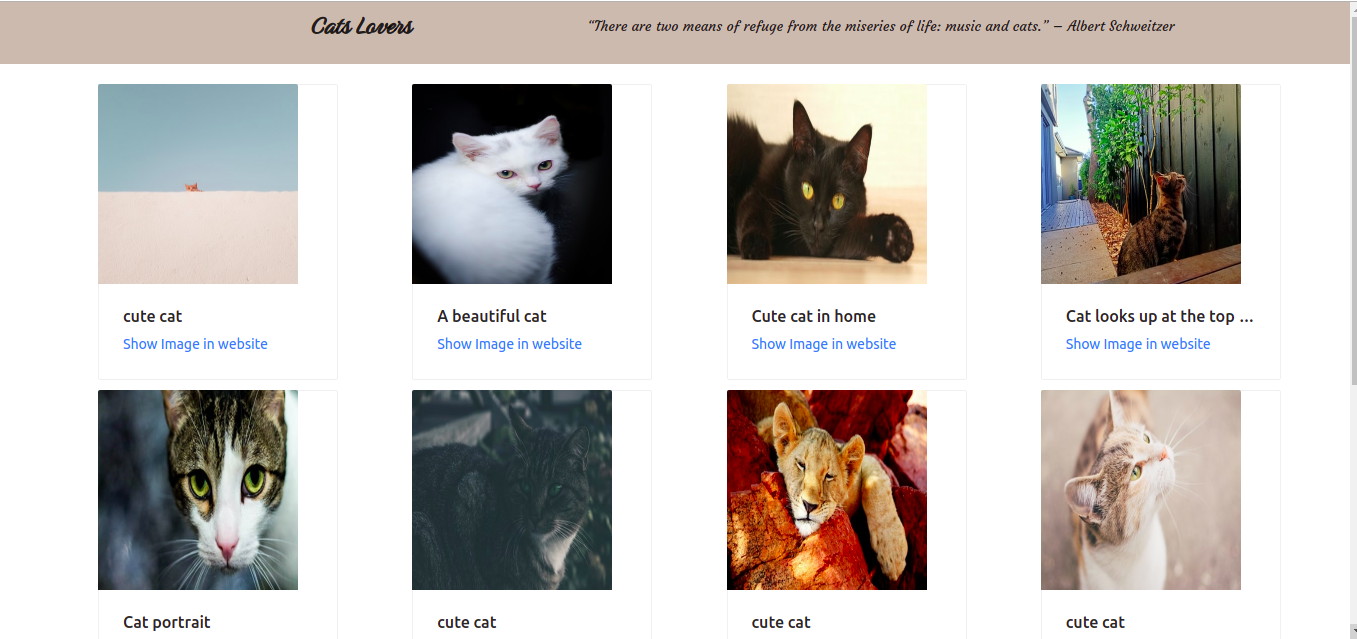The image size is (1357, 639).
Task: Open the green-eyed cat portrait image
Action: tap(198, 490)
